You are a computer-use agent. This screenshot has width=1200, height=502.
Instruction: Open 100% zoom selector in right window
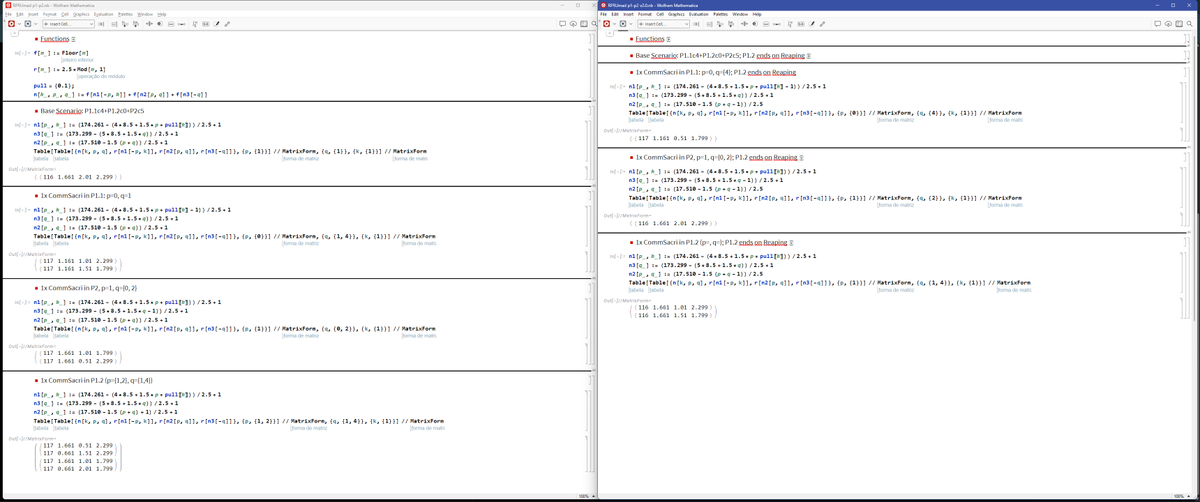point(1180,496)
